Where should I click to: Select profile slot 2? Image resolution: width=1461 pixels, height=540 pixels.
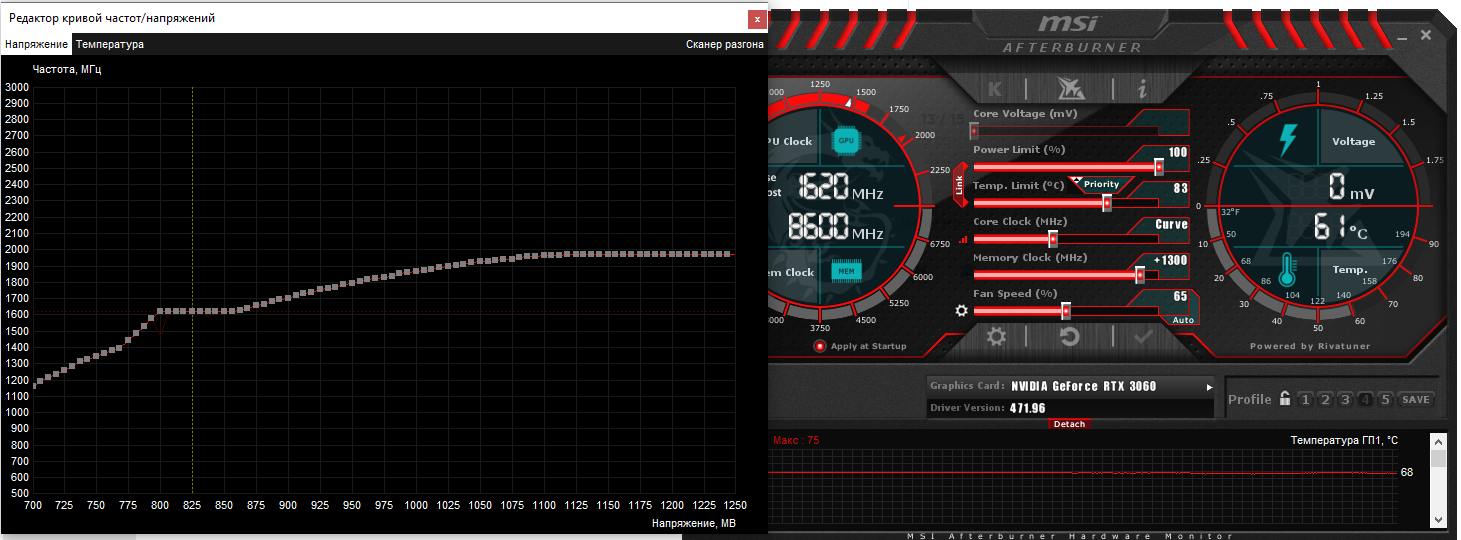click(1325, 400)
